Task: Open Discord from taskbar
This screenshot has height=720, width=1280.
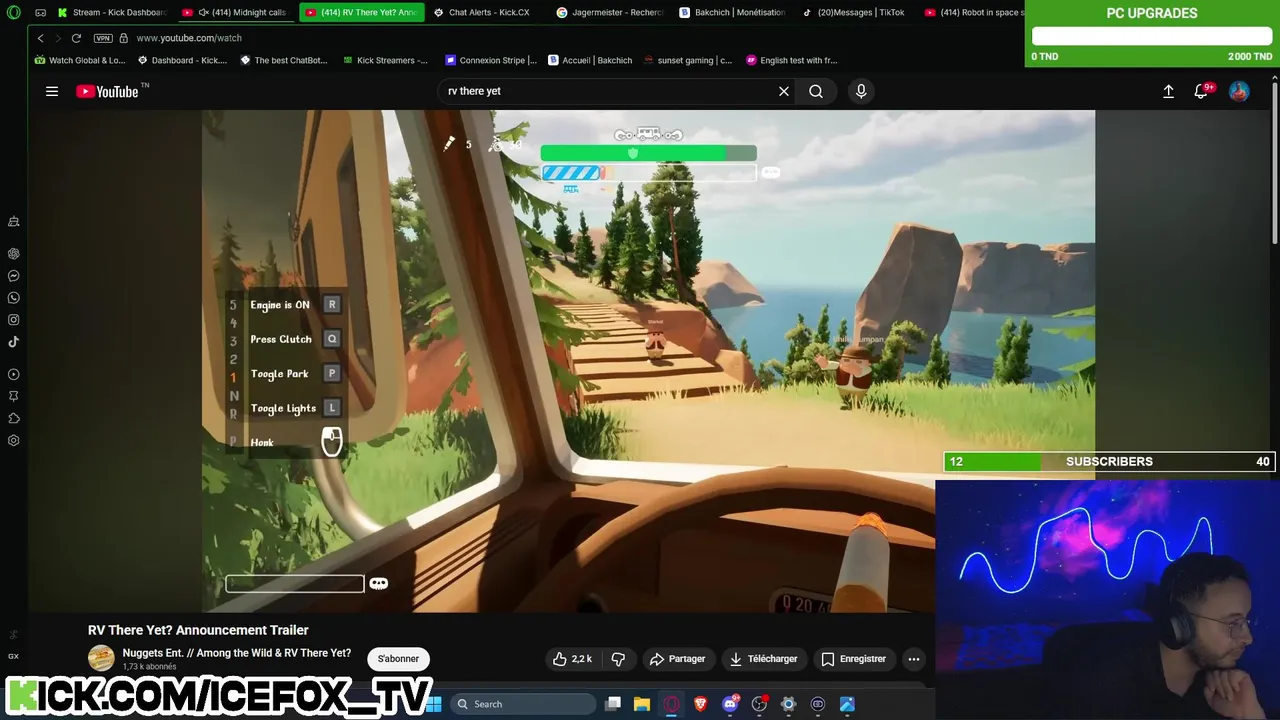Action: point(730,704)
